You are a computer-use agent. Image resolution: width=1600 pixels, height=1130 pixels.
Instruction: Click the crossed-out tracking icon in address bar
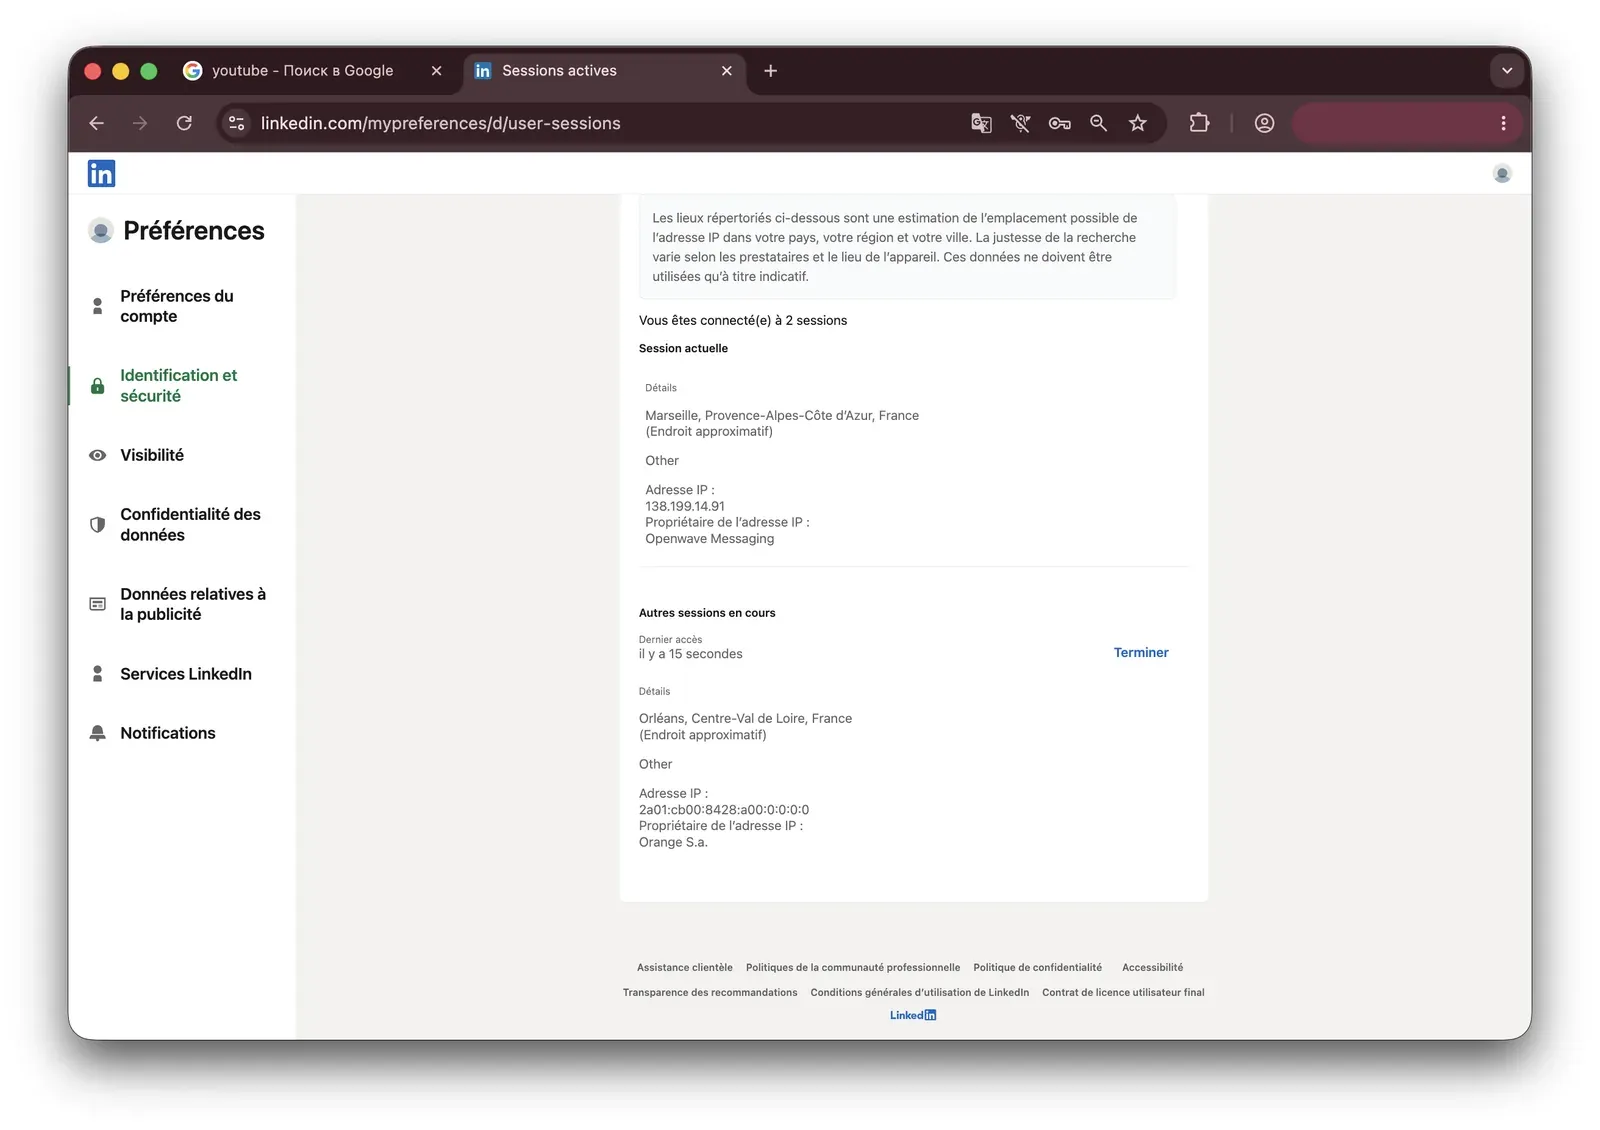pos(1020,123)
